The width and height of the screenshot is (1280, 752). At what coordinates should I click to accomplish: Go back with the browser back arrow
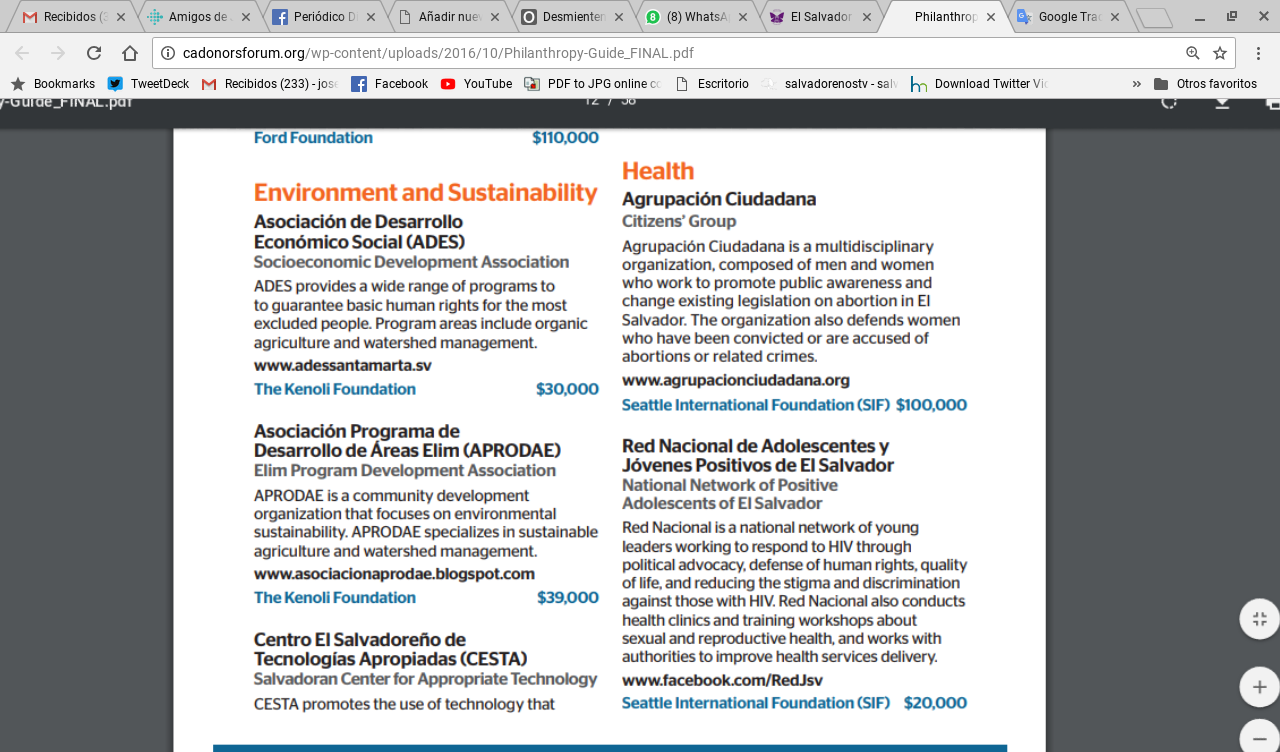tap(22, 53)
